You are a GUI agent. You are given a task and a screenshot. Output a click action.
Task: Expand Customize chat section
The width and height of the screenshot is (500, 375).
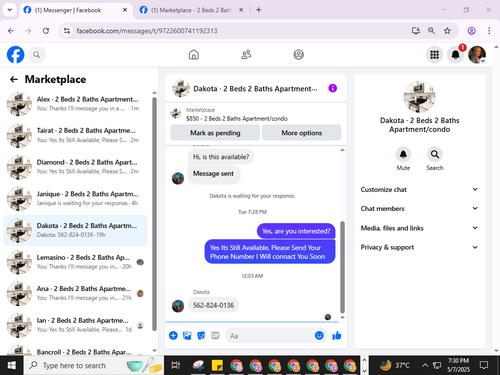pos(419,189)
